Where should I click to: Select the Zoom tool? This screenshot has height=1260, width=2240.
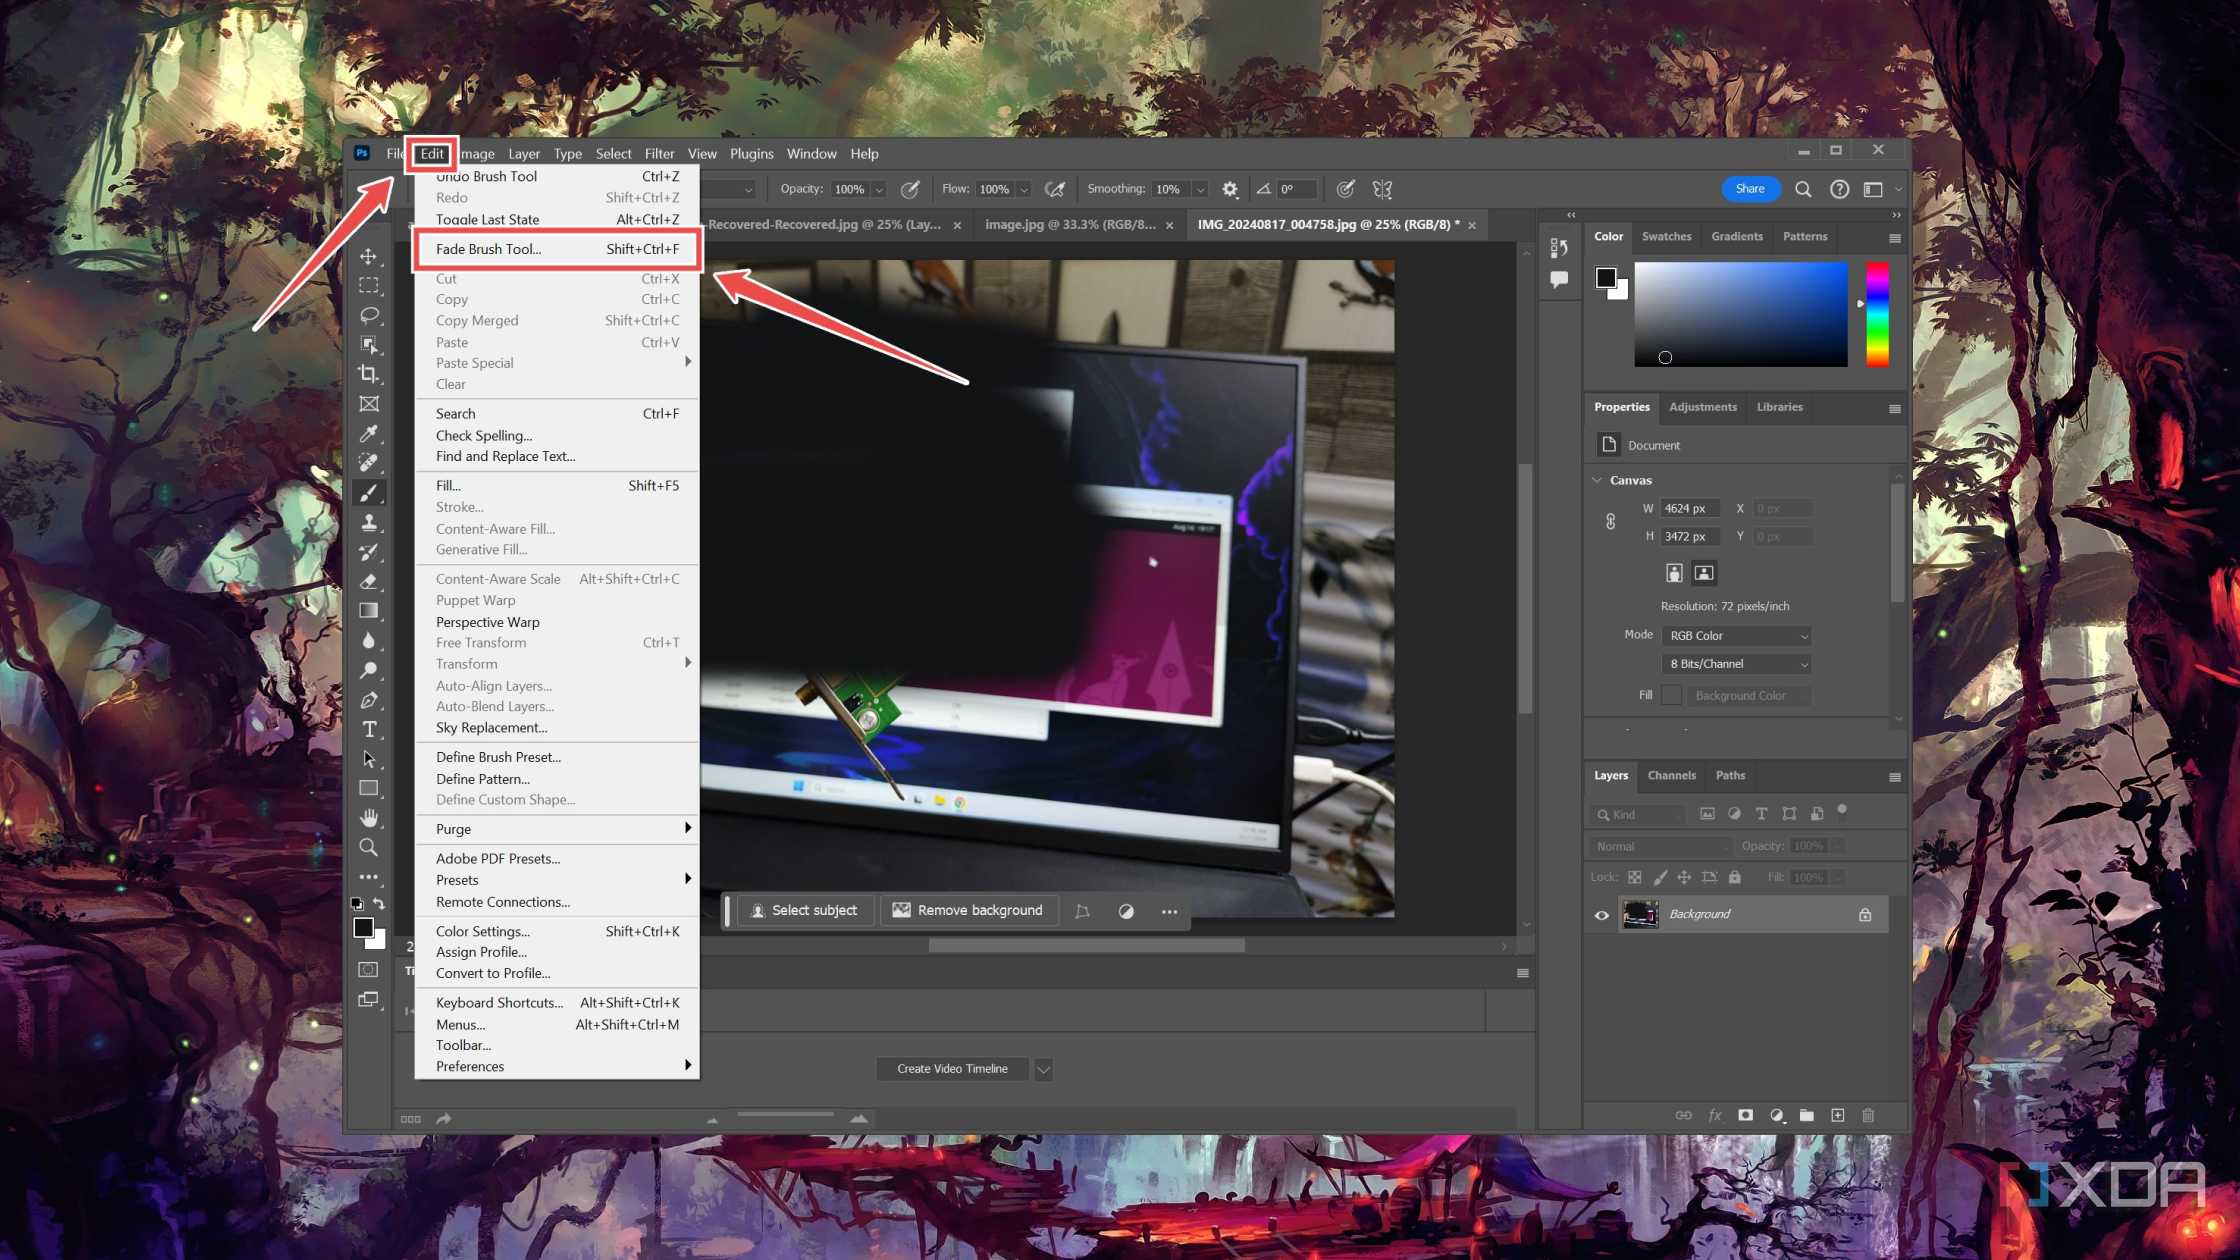369,847
